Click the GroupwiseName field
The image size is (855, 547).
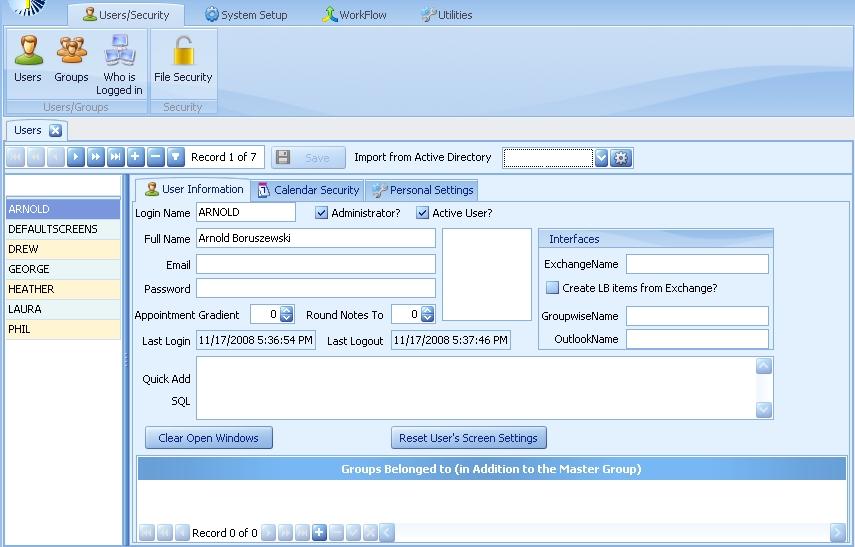pyautogui.click(x=697, y=316)
